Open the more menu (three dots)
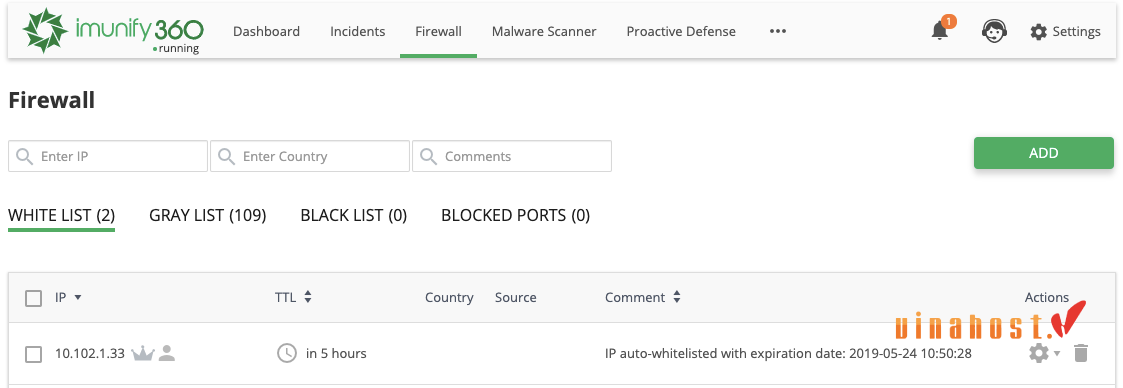Viewport: 1123px width, 388px height. tap(778, 31)
